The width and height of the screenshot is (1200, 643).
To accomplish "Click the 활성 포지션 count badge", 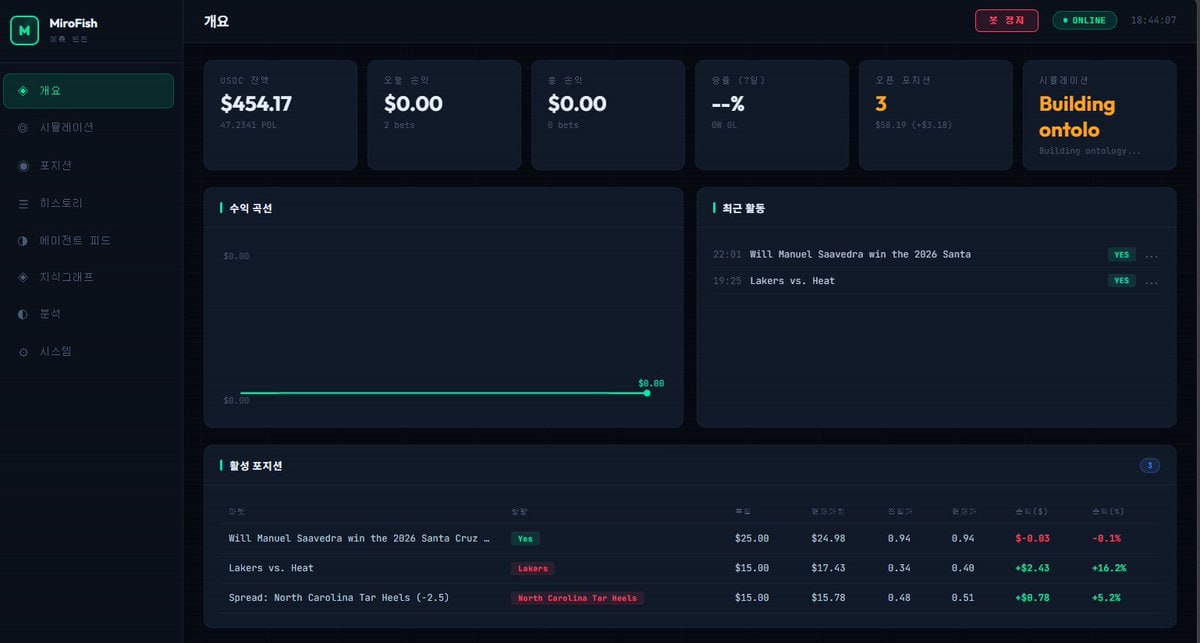I will tap(1149, 465).
